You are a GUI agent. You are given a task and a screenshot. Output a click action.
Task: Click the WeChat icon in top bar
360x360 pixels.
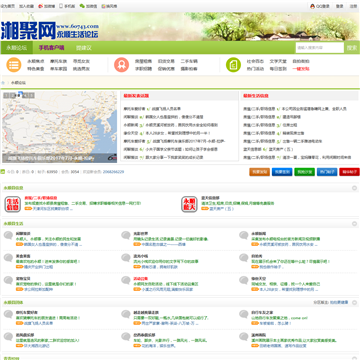(82, 6)
